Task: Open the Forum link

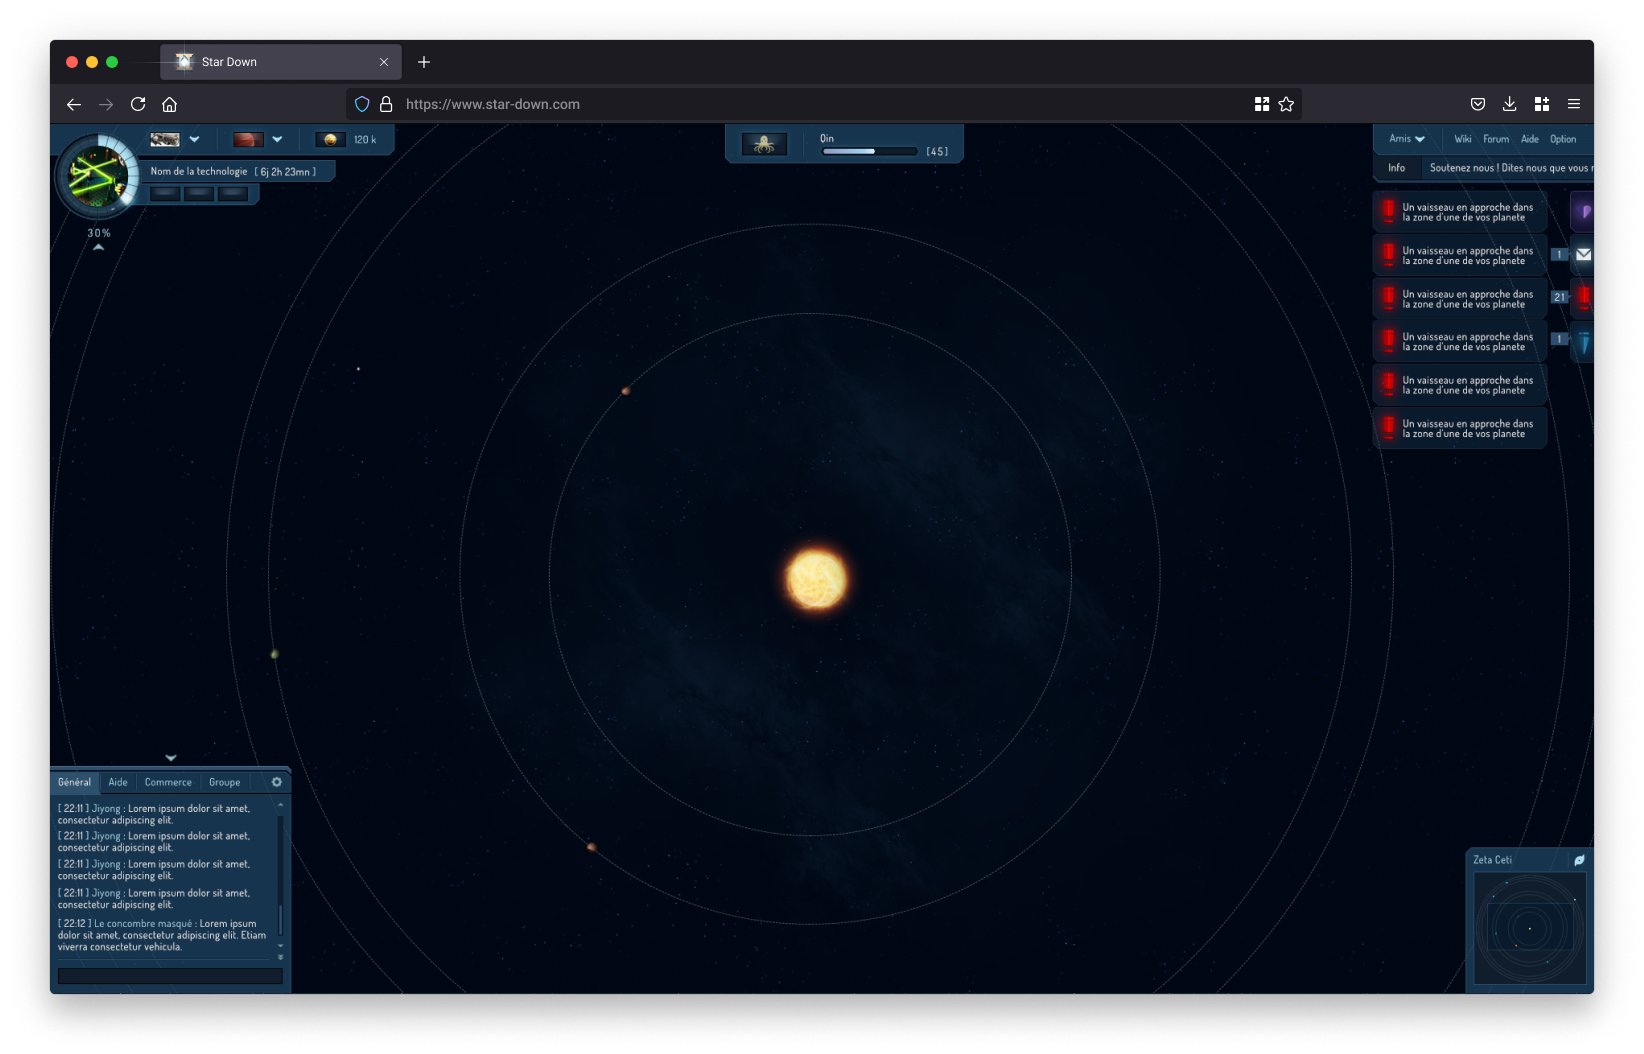Action: [1496, 139]
